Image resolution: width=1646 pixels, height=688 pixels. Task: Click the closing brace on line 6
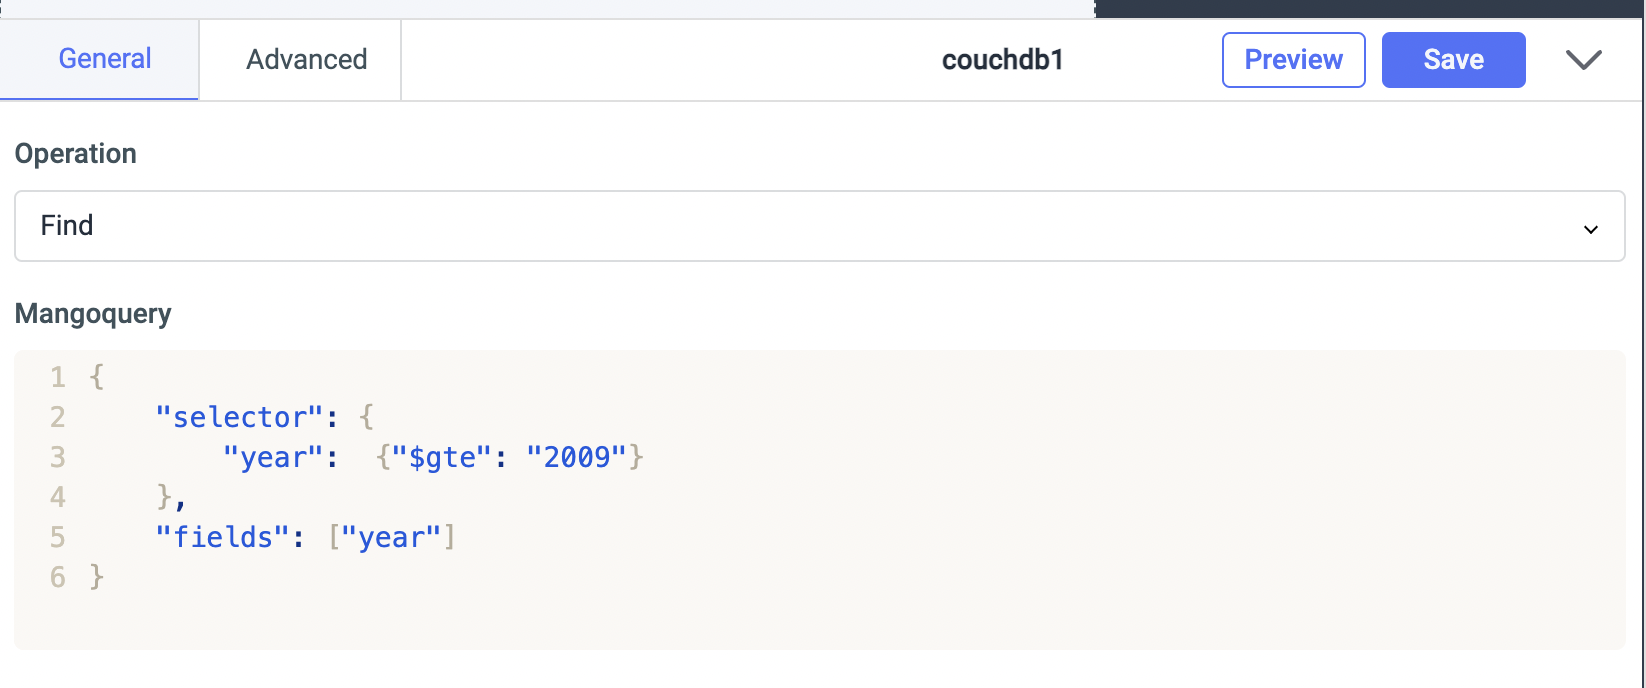point(97,577)
